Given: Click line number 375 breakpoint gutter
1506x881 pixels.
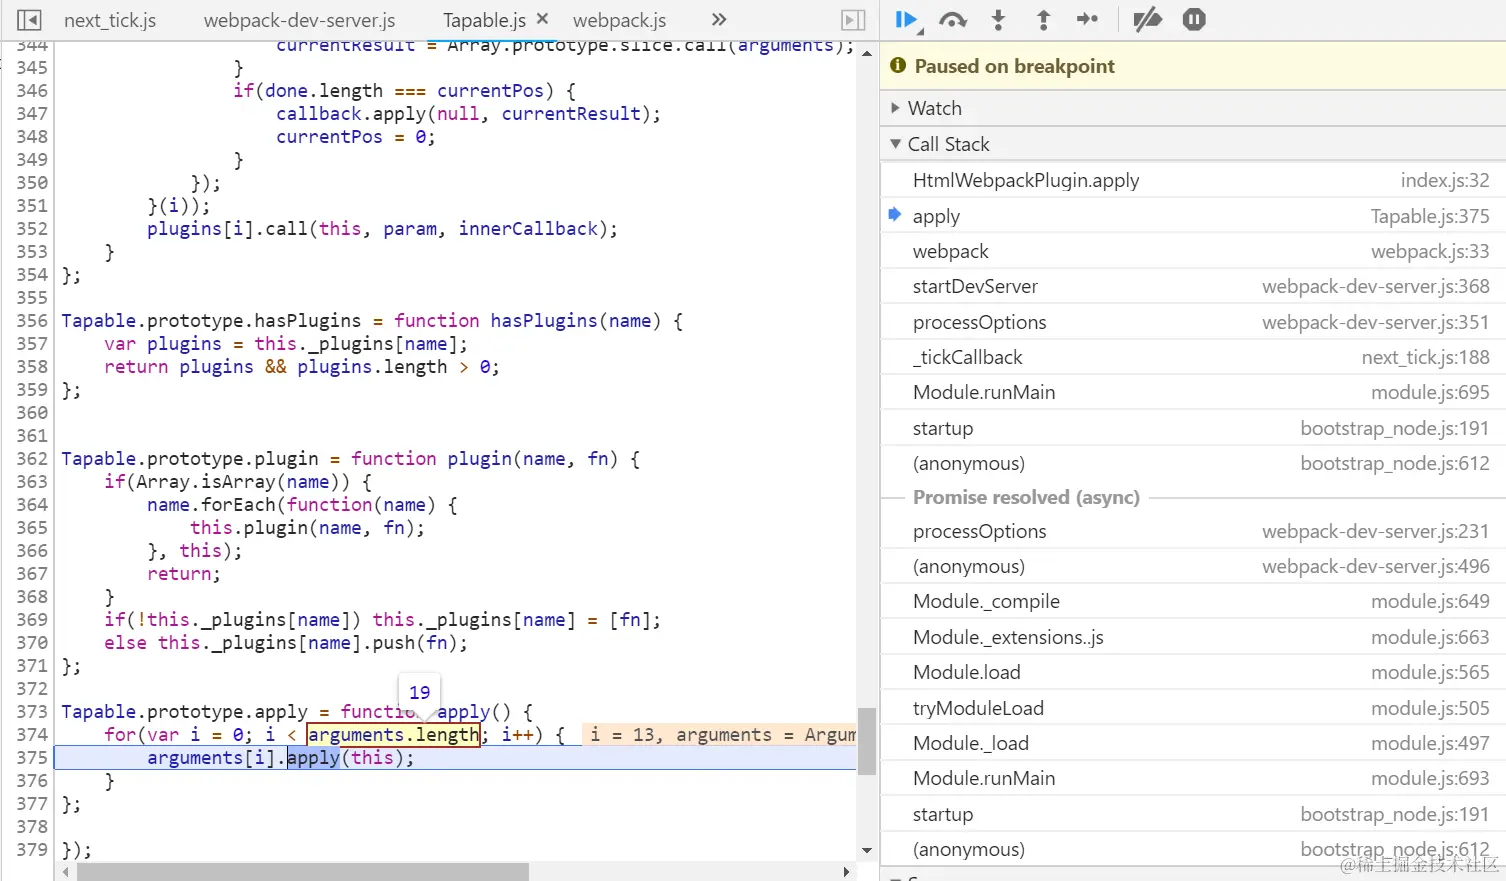Looking at the screenshot, I should pos(32,757).
